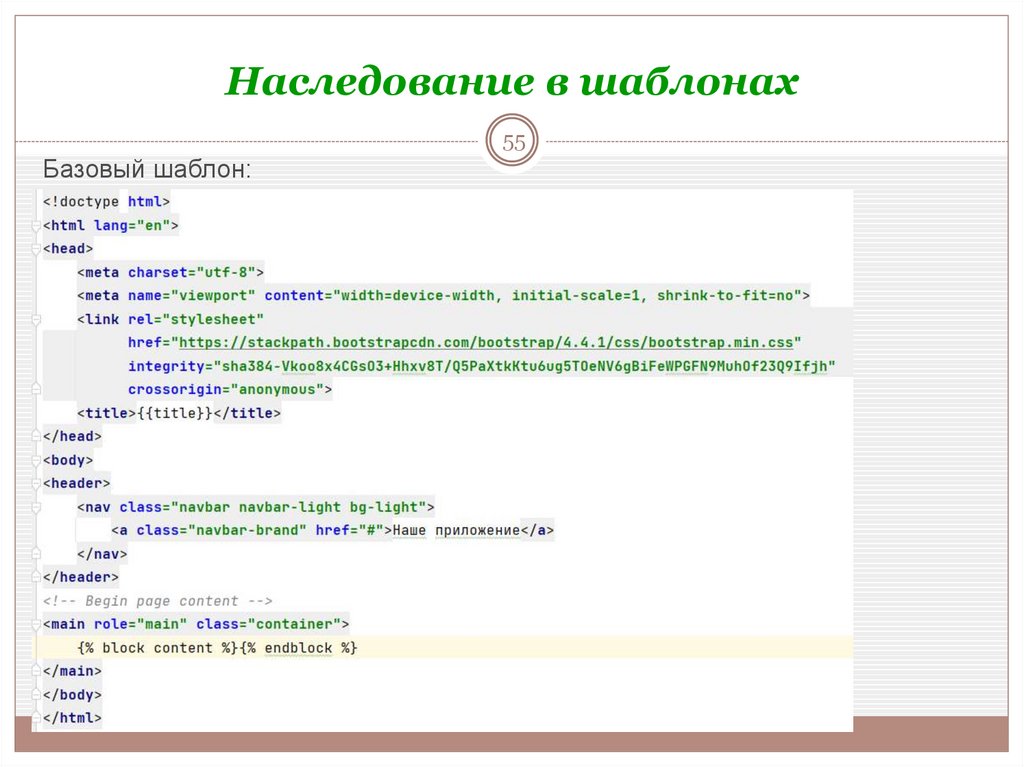This screenshot has height=767, width=1024.
Task: Click the Наше приложение anchor text
Action: tap(455, 530)
